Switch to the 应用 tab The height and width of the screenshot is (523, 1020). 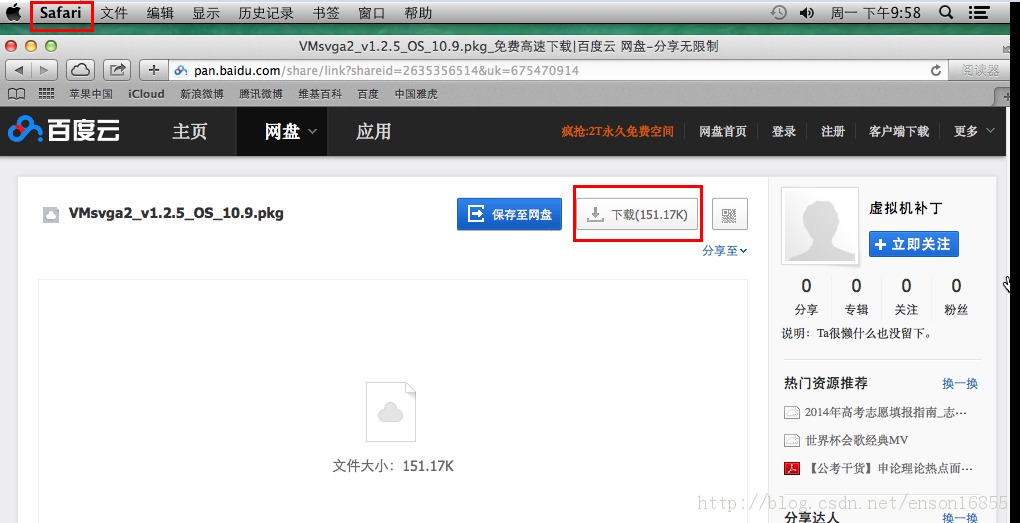373,131
